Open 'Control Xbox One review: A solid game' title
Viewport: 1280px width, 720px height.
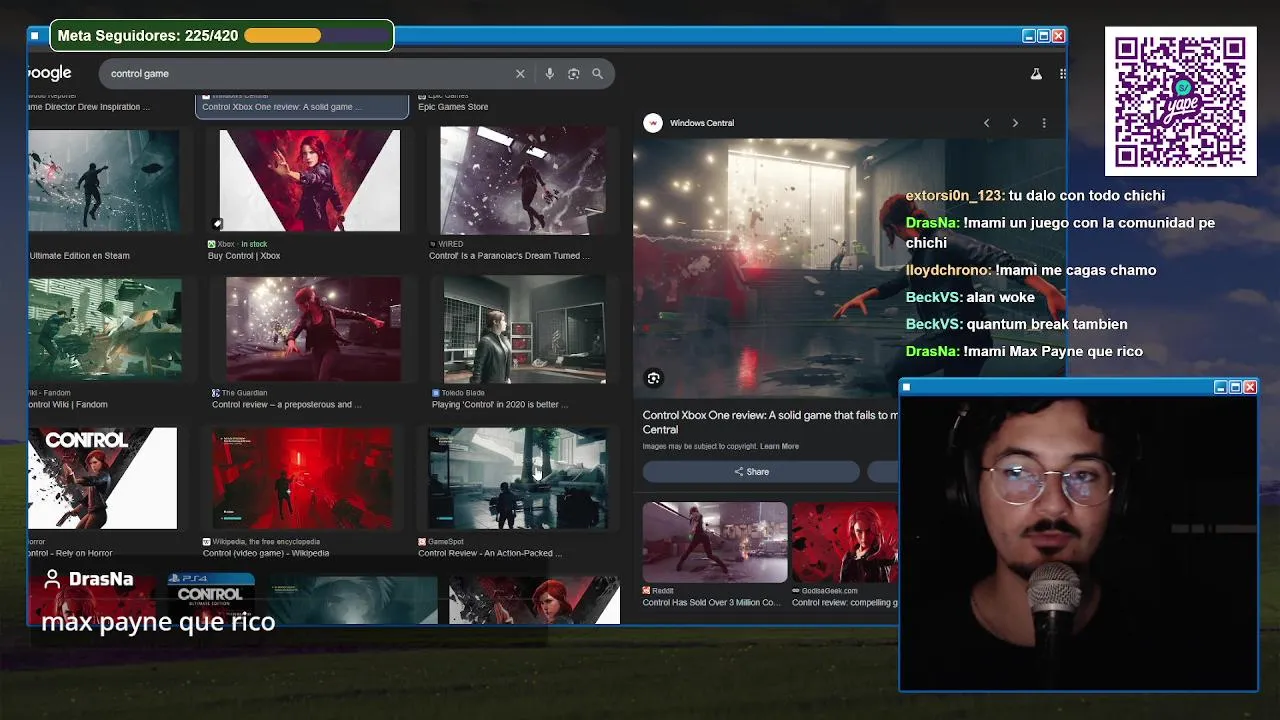(771, 421)
